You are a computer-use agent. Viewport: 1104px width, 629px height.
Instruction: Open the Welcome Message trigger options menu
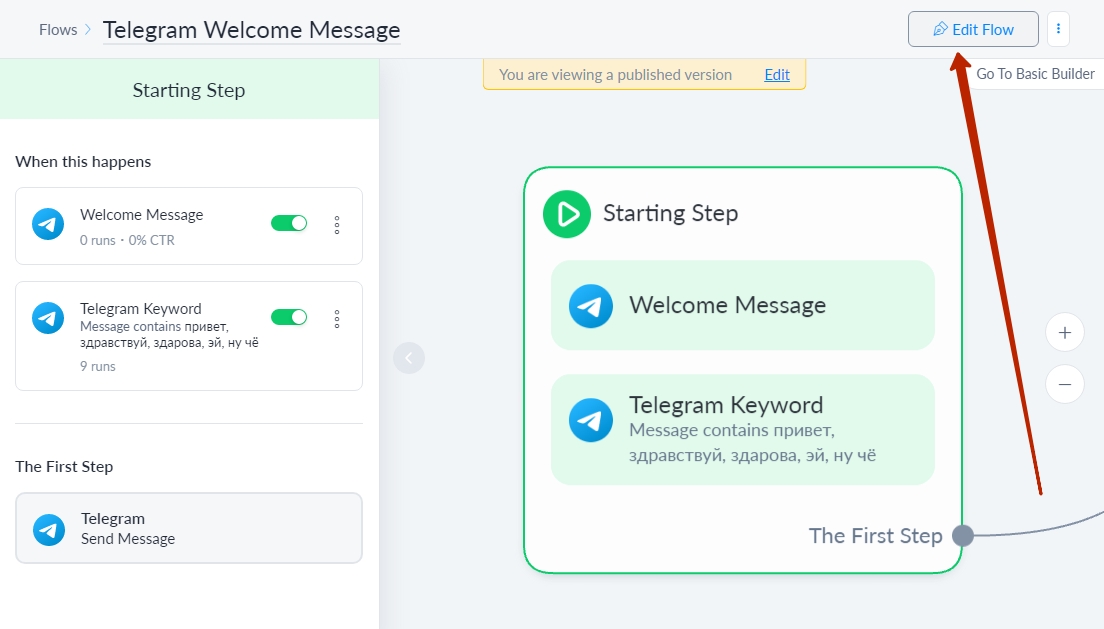click(337, 225)
